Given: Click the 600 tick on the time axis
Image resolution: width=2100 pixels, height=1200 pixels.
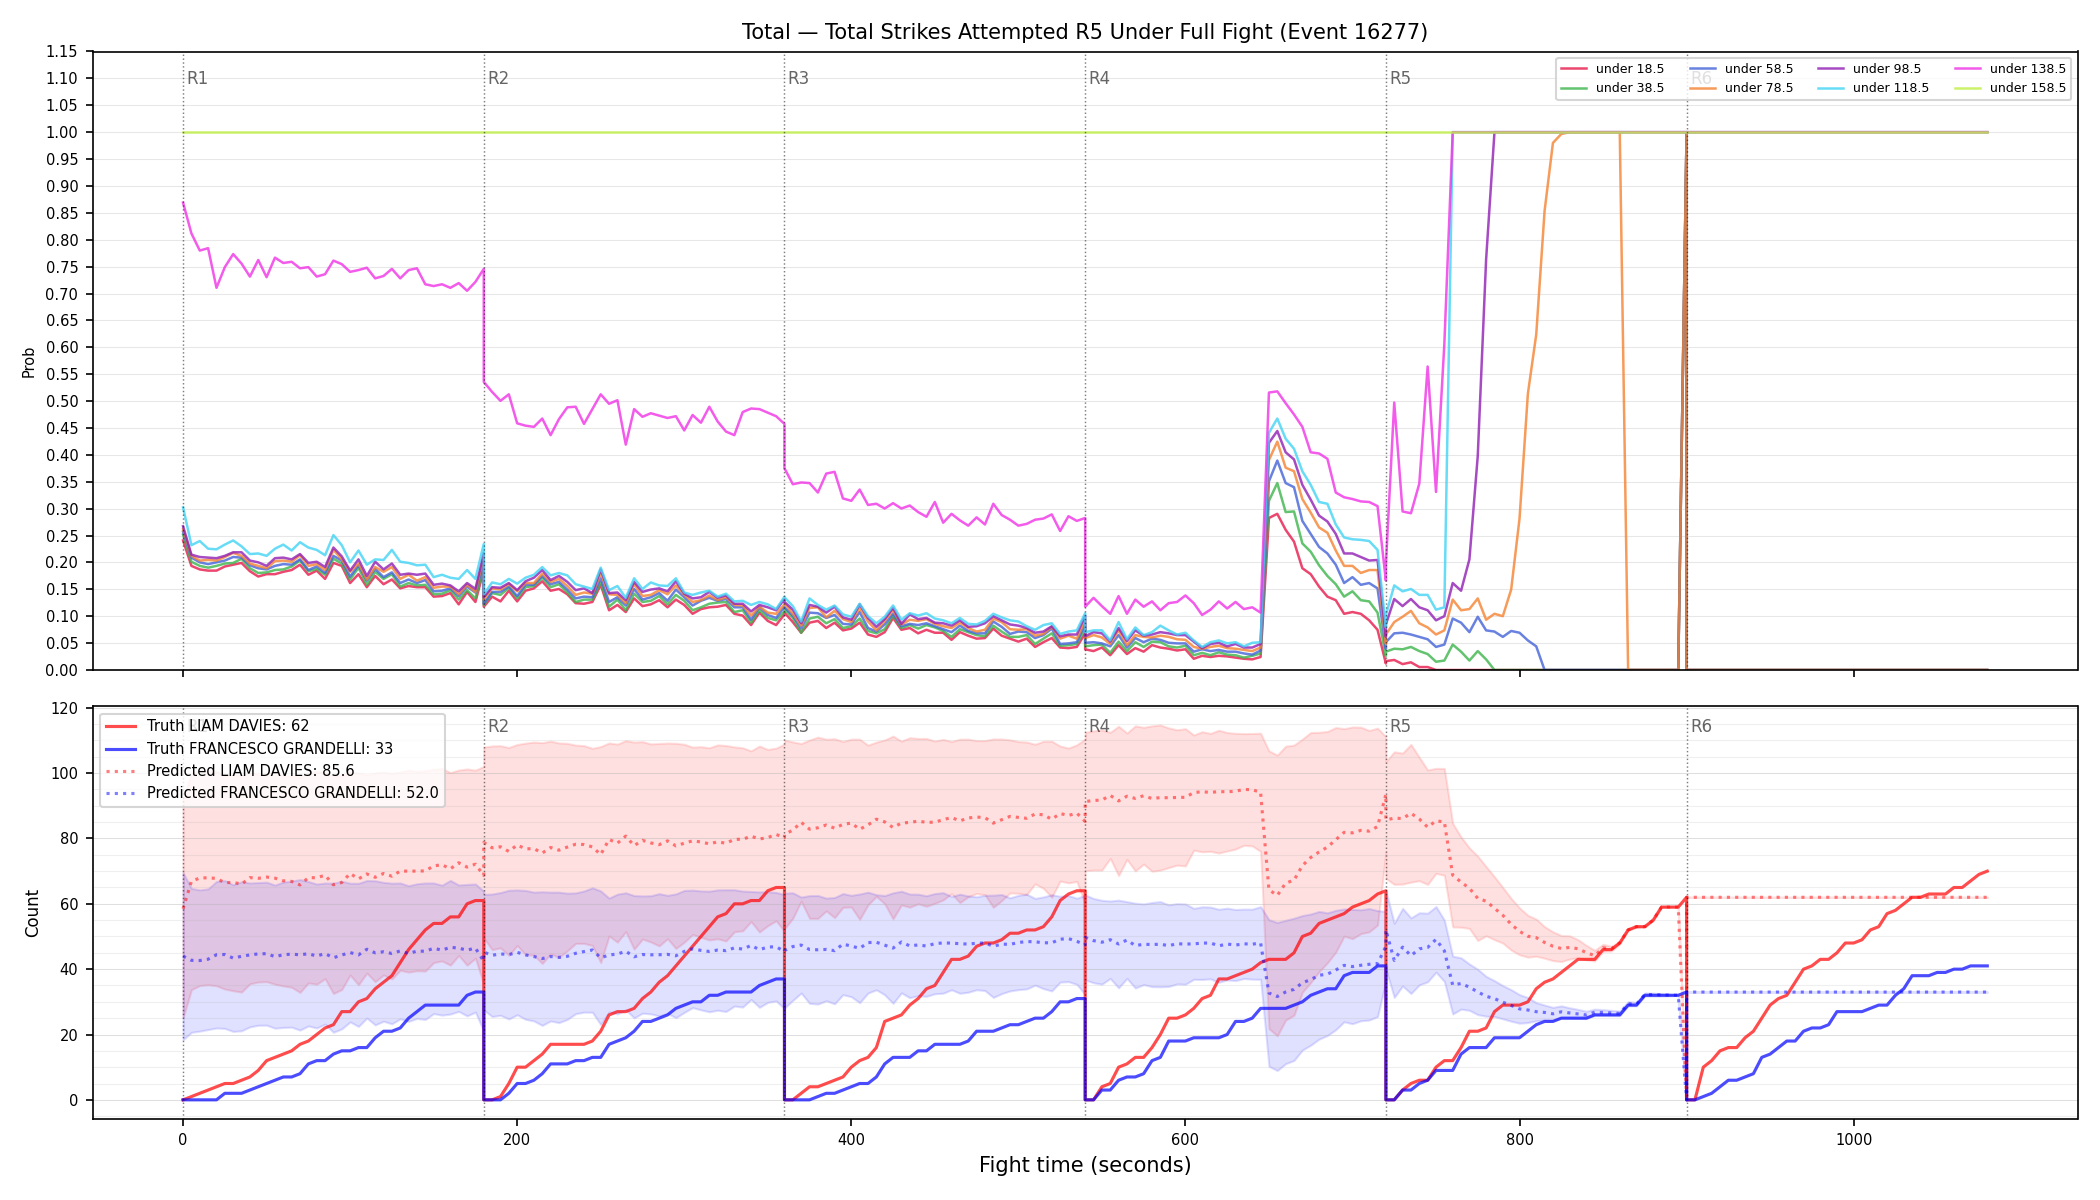Looking at the screenshot, I should click(x=1185, y=1139).
